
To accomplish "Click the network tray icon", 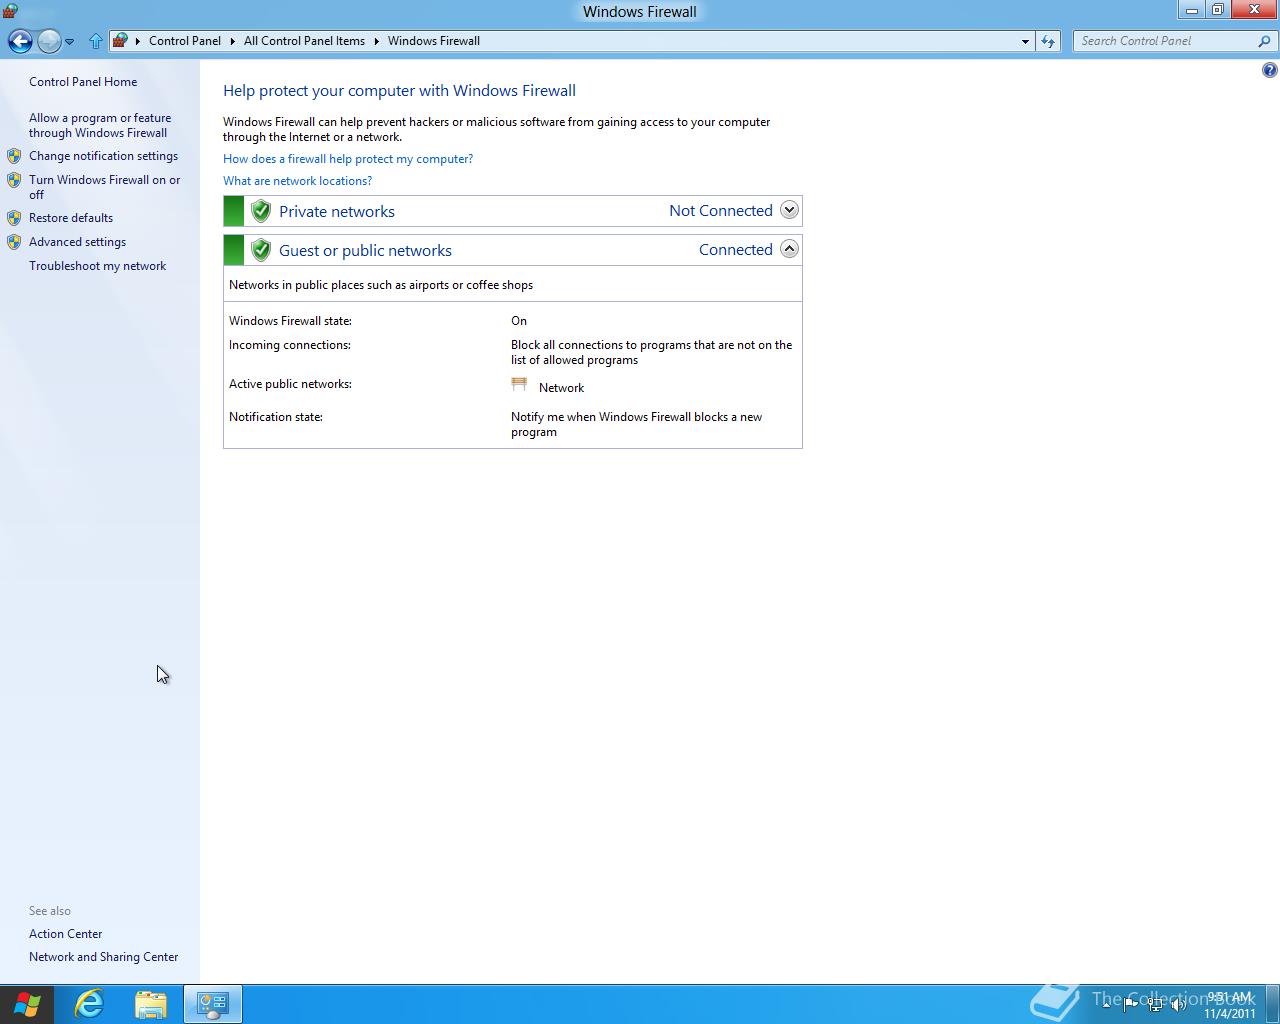I will [x=1155, y=1005].
